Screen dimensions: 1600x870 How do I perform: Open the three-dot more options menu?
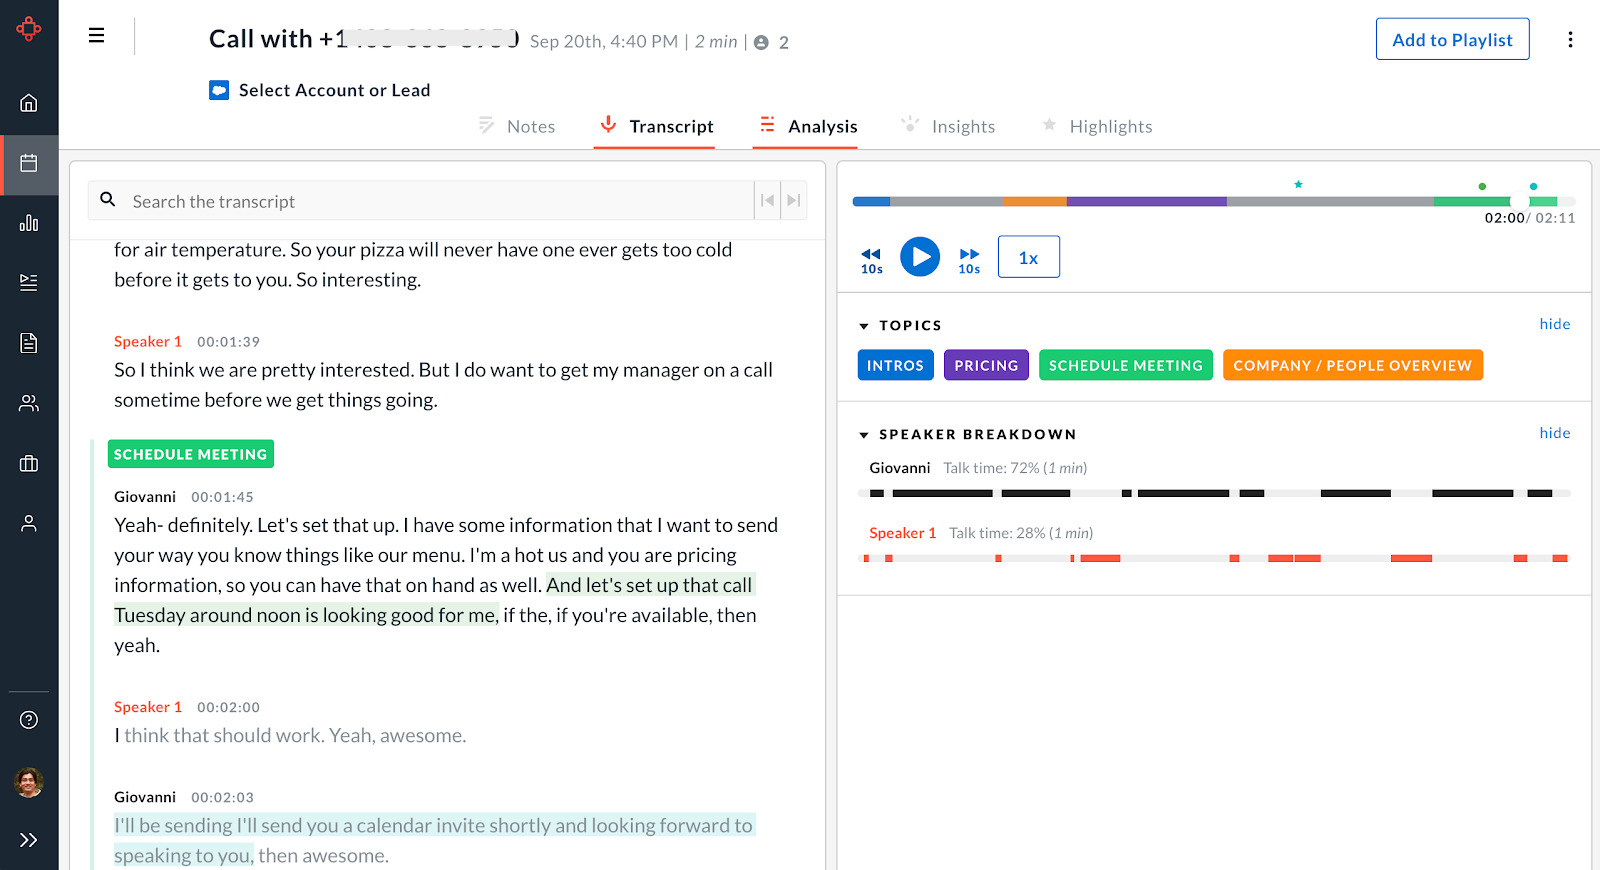point(1570,39)
